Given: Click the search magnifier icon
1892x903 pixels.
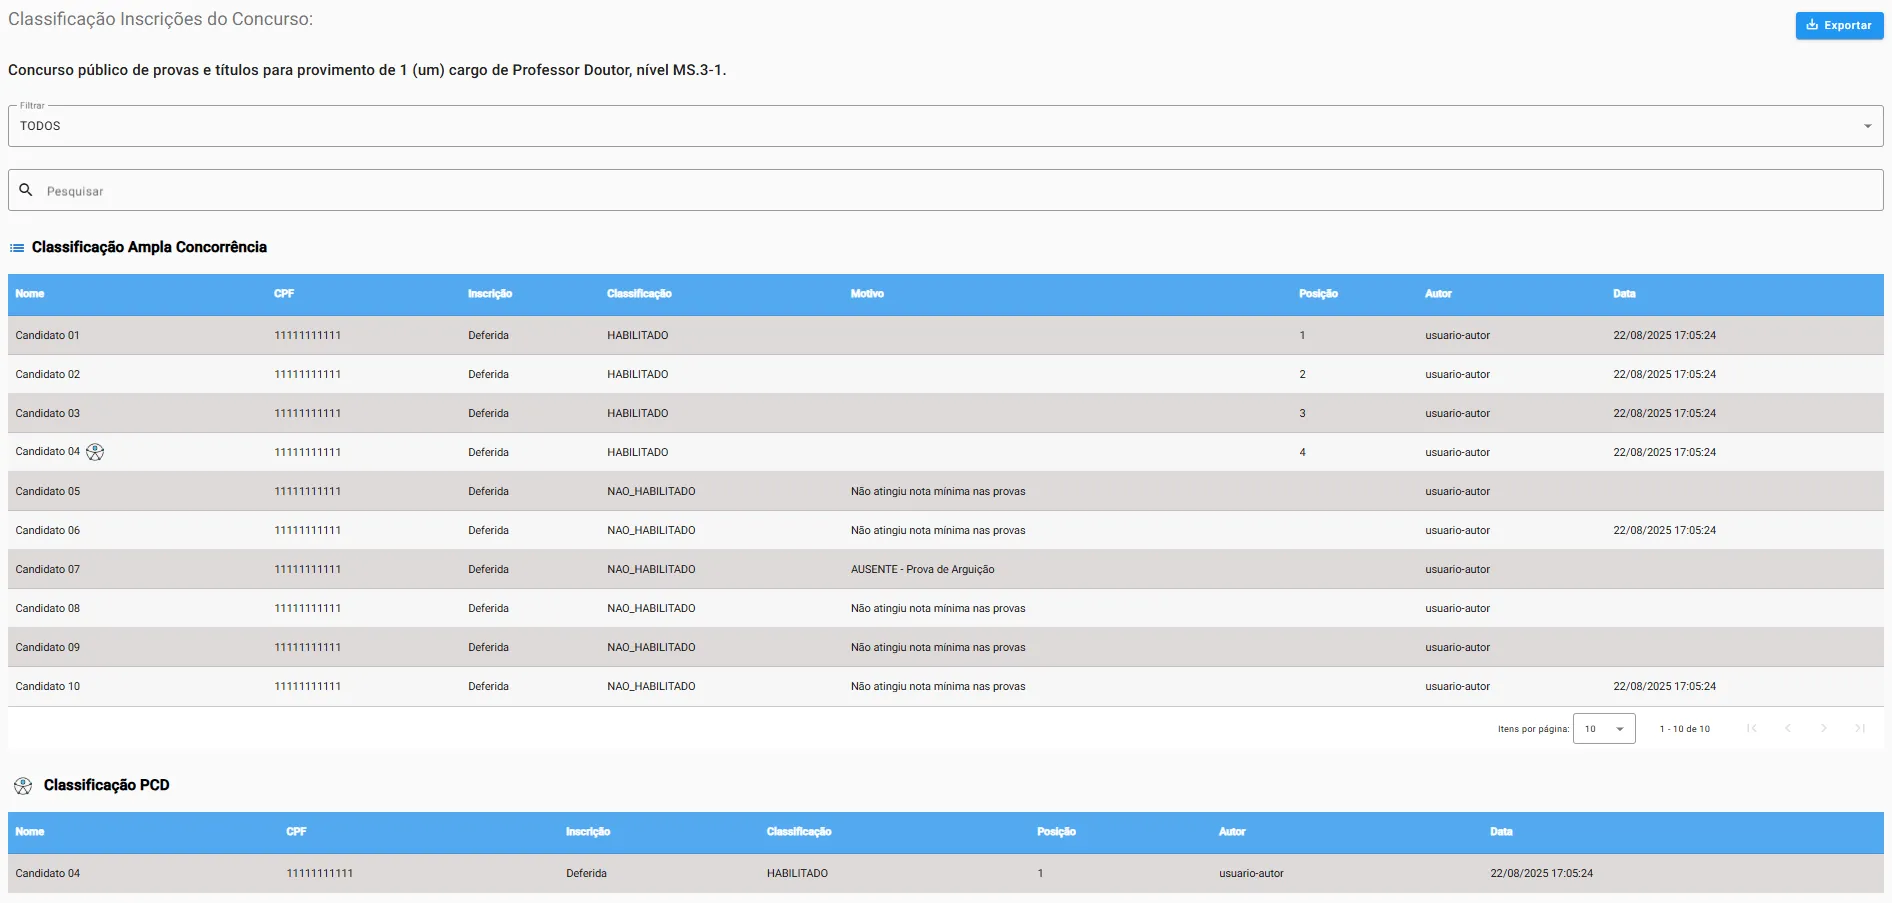Looking at the screenshot, I should click(x=26, y=190).
